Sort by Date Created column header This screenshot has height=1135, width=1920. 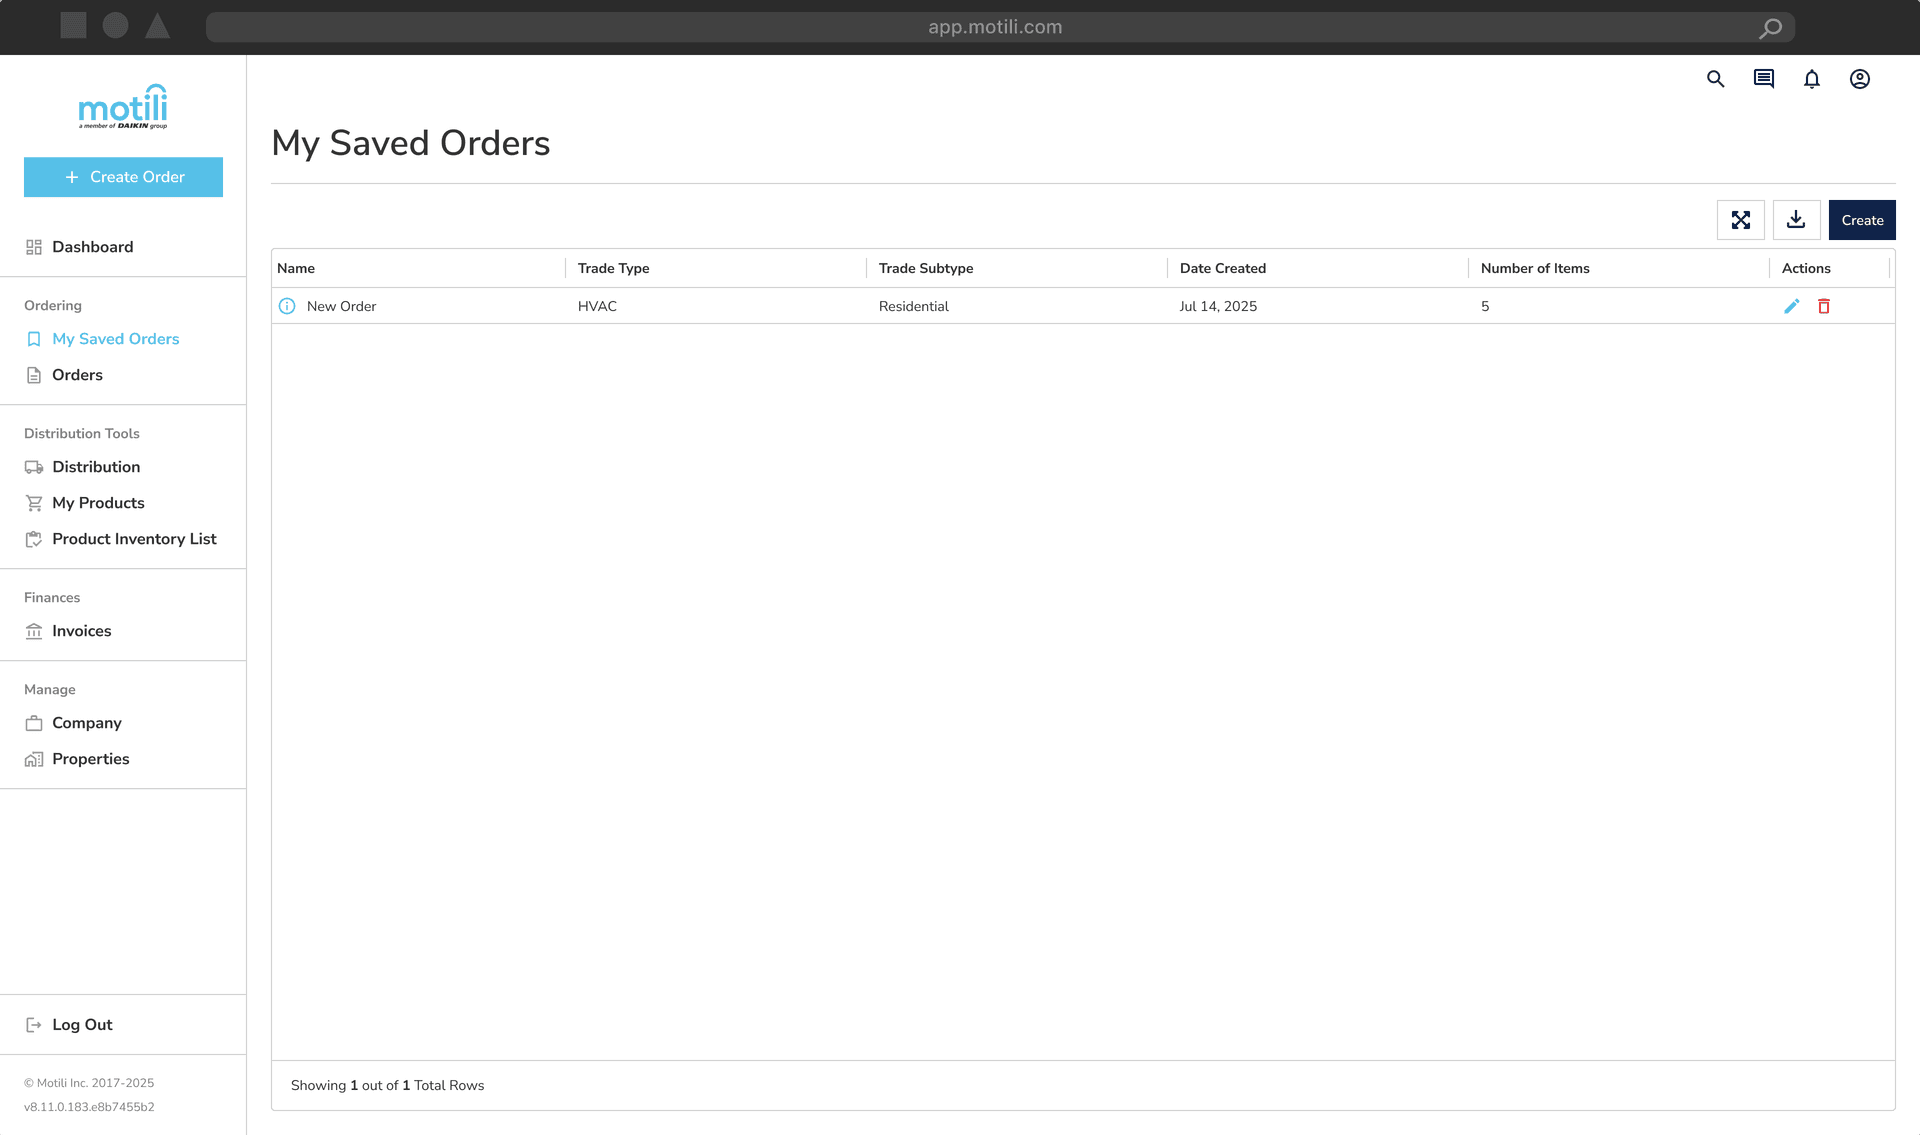(x=1222, y=268)
